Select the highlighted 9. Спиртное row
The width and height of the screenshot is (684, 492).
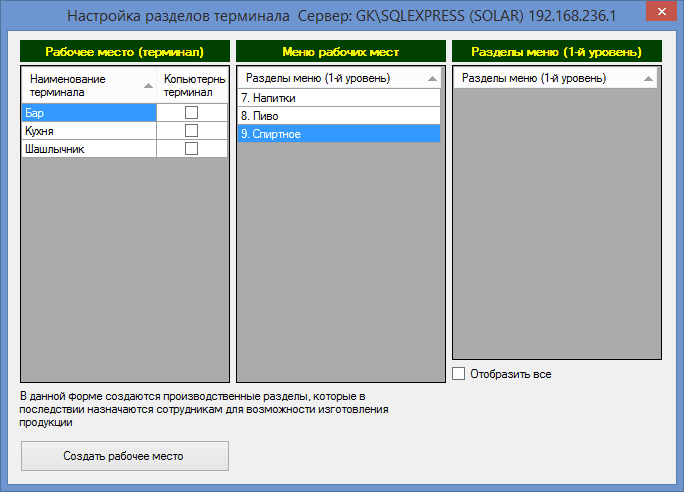point(338,134)
